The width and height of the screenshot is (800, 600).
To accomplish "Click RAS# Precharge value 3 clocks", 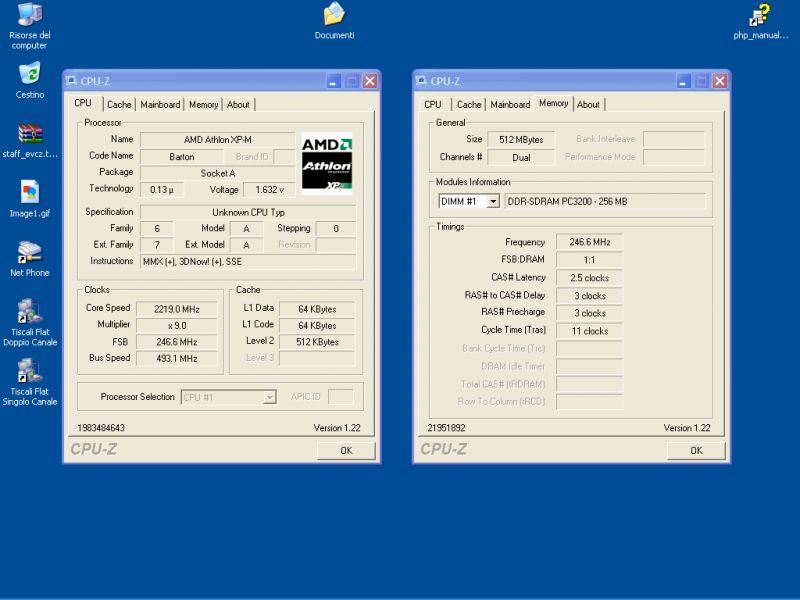I will 590,313.
